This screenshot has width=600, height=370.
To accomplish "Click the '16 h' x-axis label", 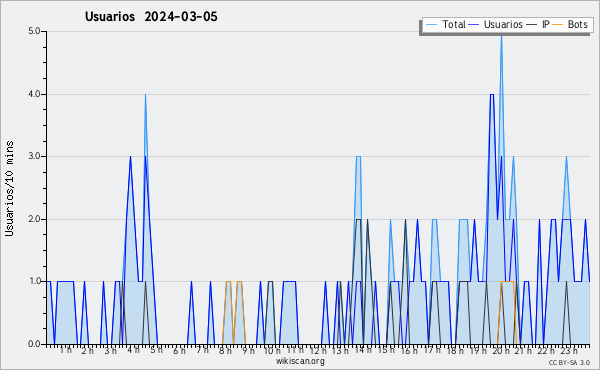I will (409, 351).
